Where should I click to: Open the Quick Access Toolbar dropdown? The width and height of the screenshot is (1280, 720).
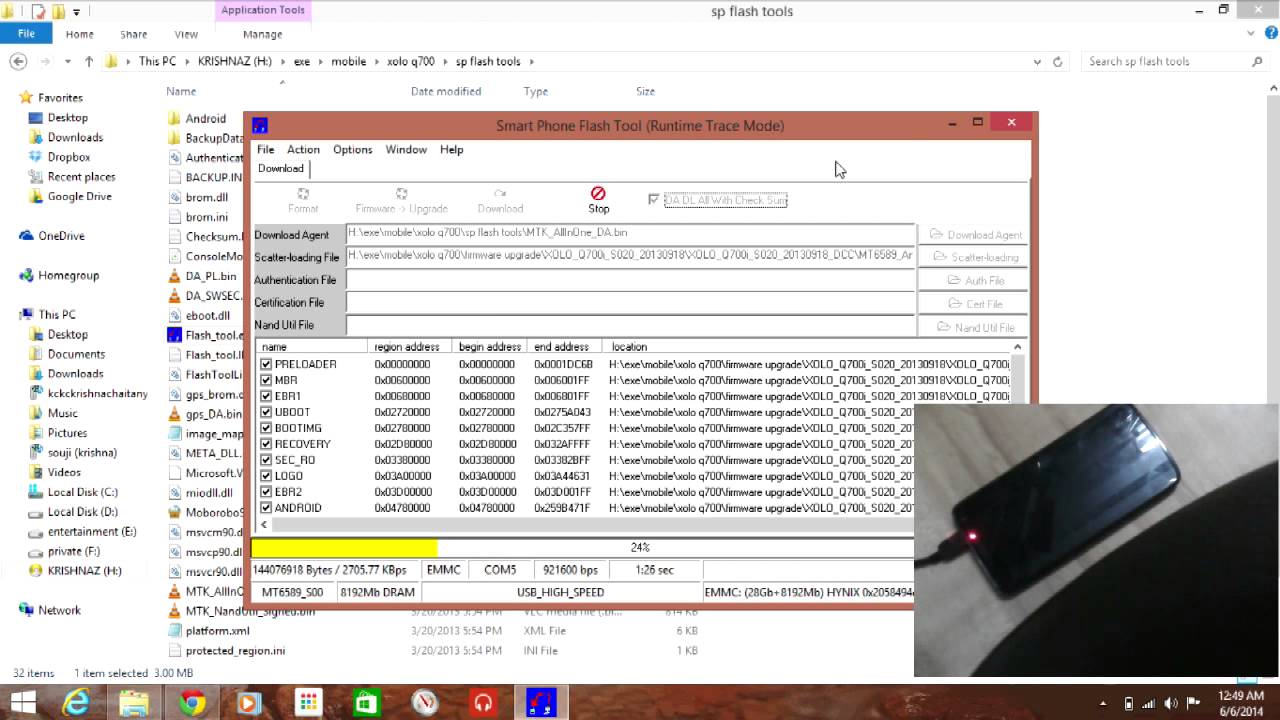76,12
